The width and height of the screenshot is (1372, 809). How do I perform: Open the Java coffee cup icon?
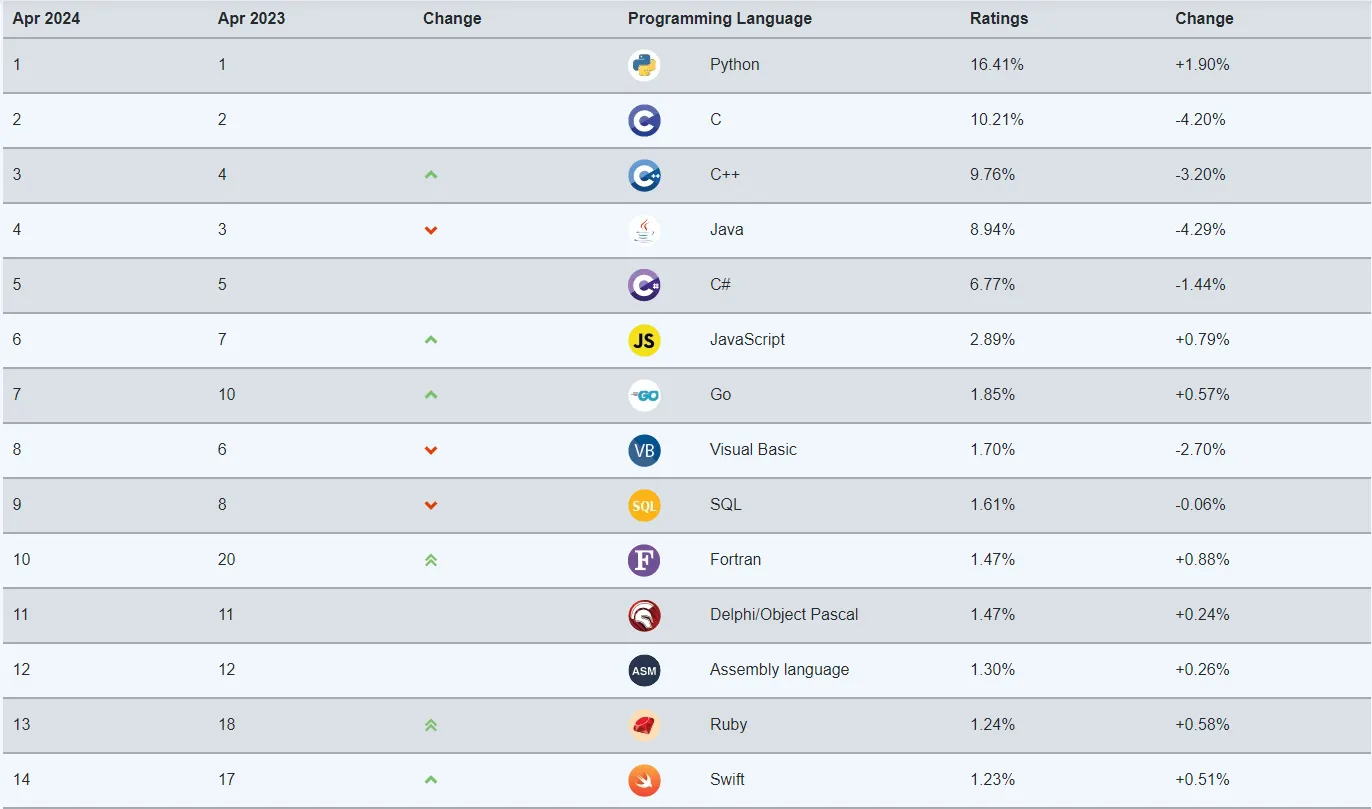(x=644, y=230)
